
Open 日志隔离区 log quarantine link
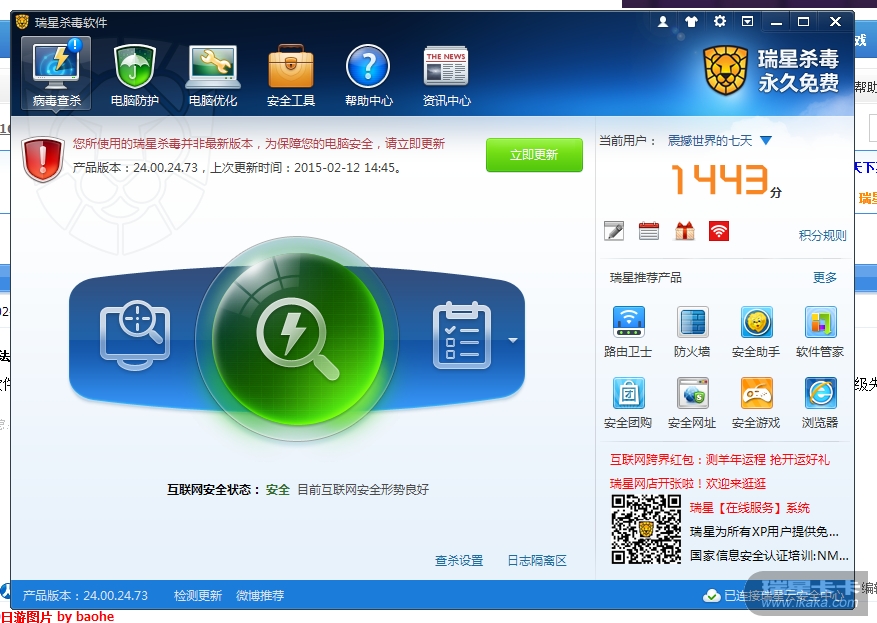pos(537,560)
